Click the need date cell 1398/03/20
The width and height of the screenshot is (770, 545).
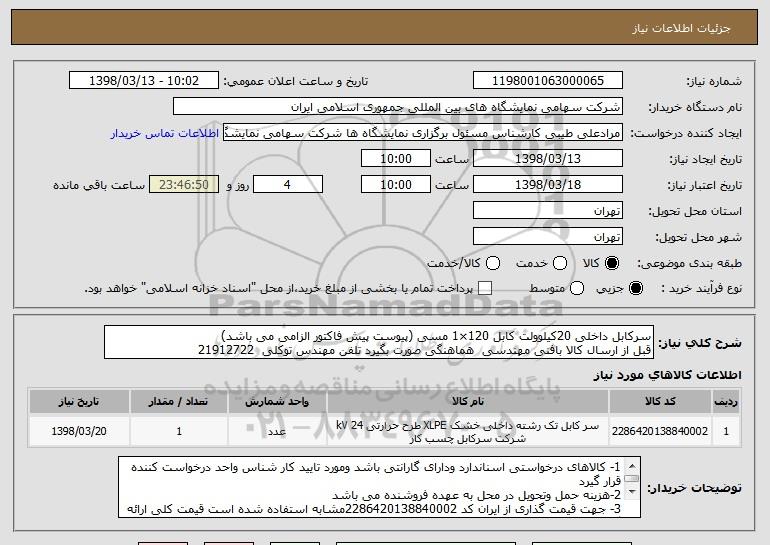(79, 431)
